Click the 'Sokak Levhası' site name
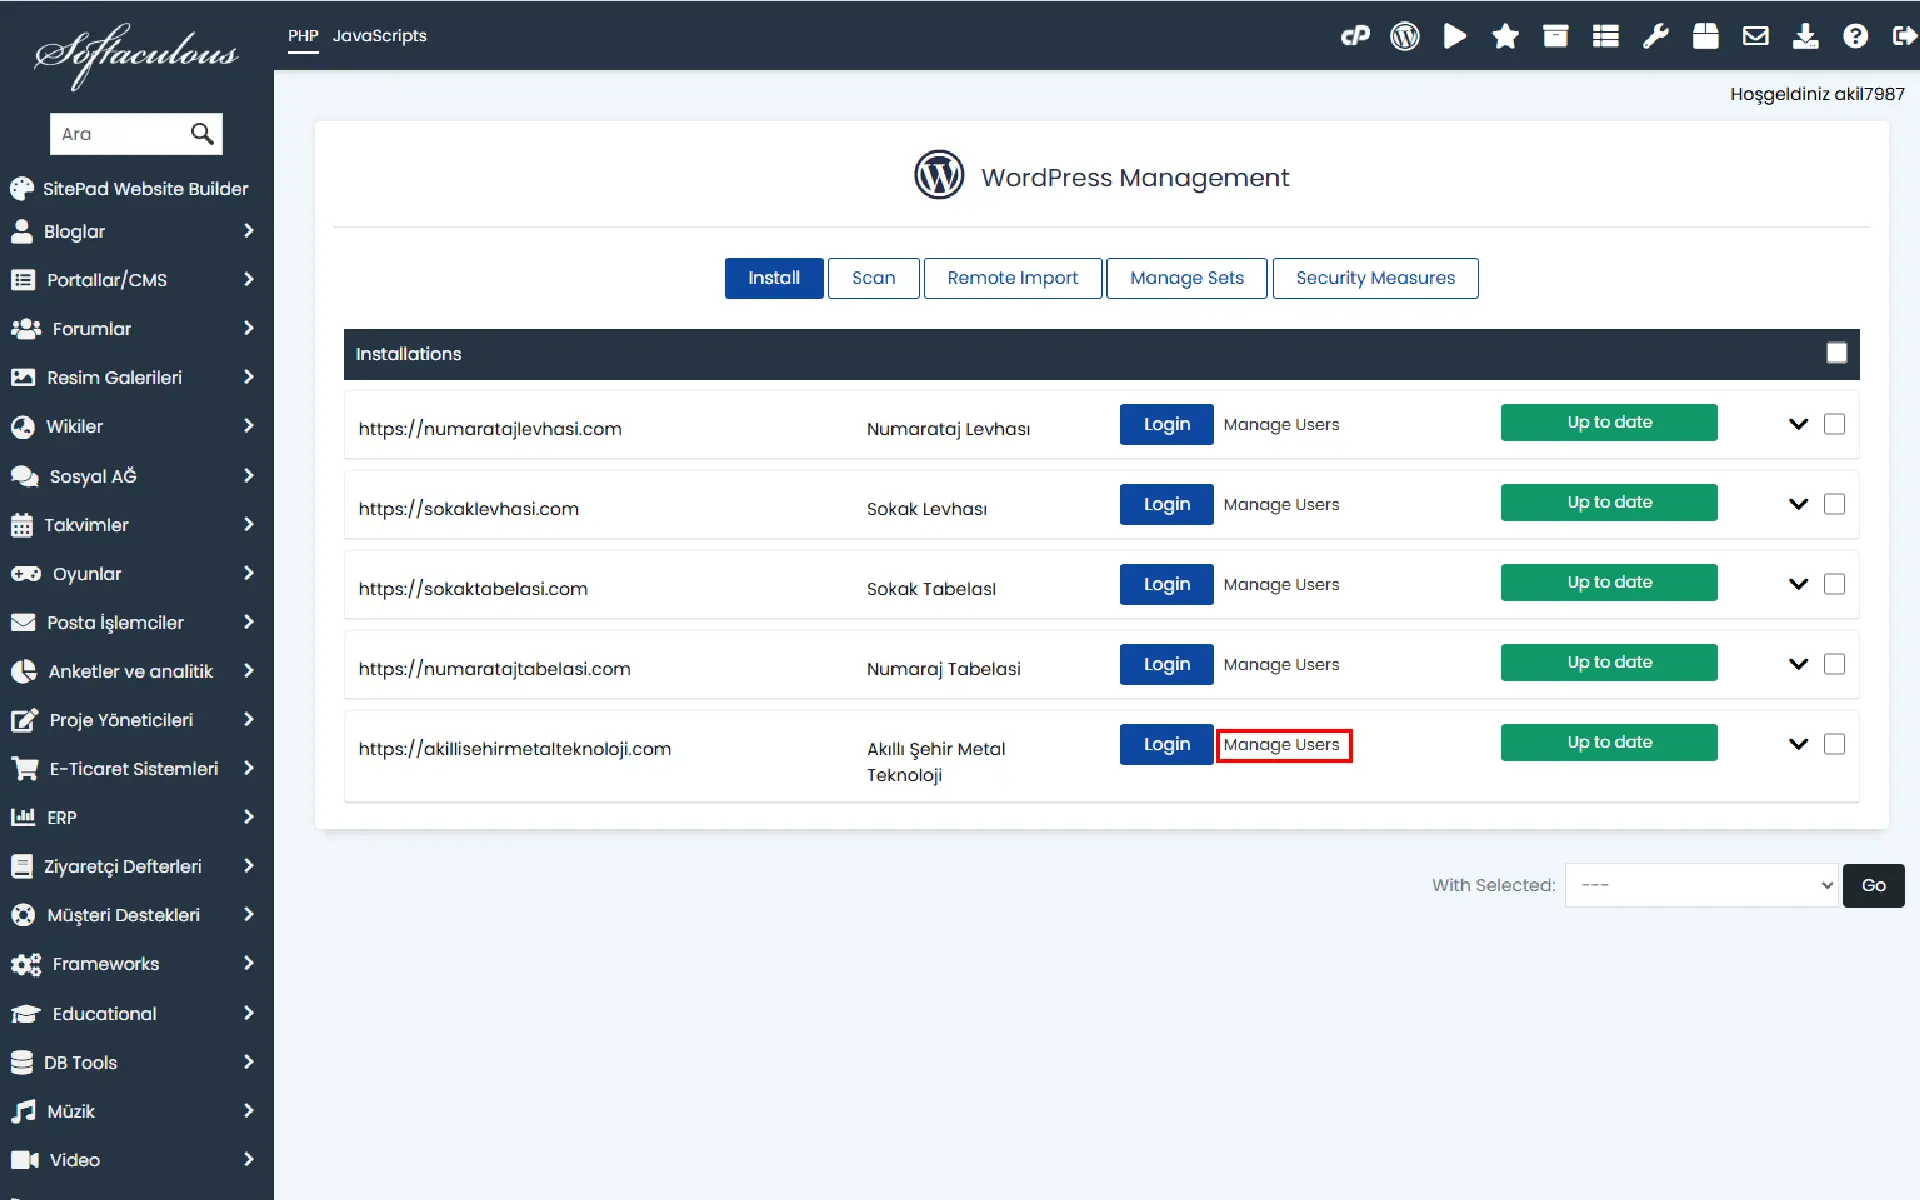This screenshot has width=1920, height=1200. 926,509
